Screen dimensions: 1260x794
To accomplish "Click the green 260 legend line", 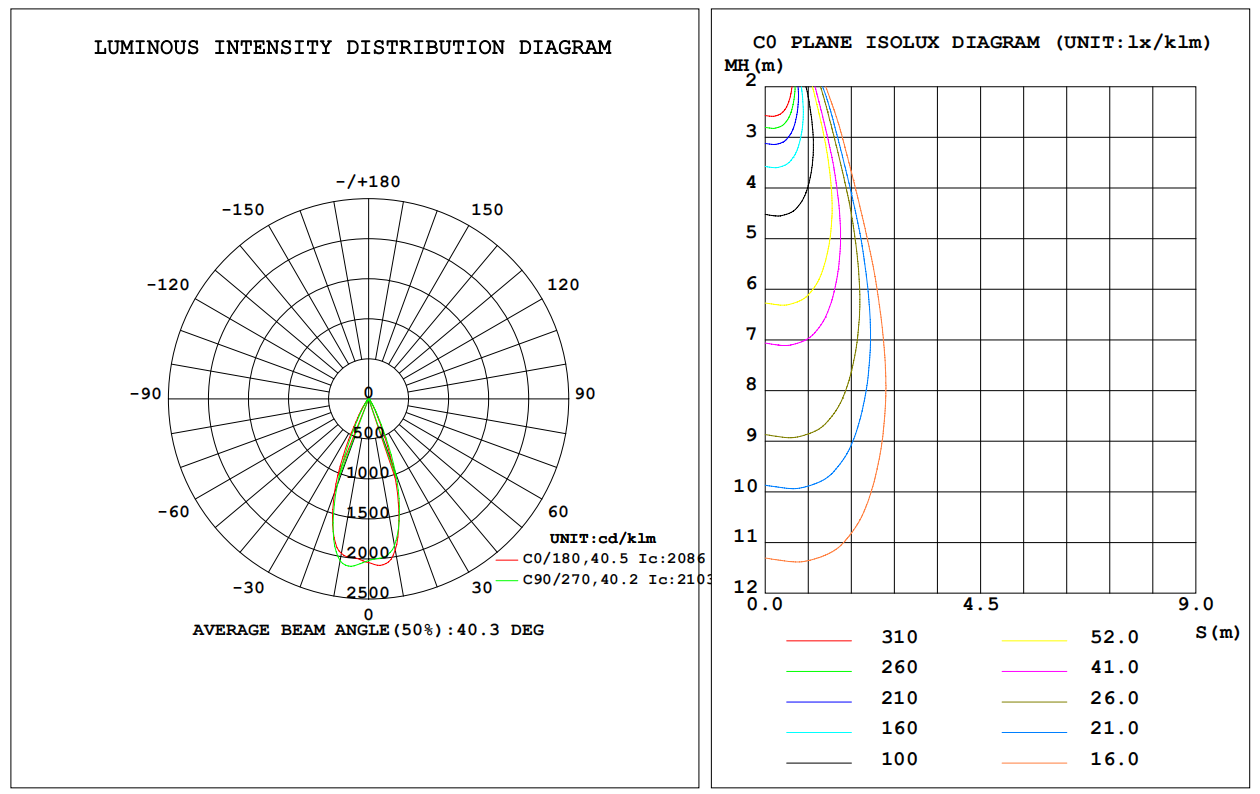I will click(x=818, y=670).
